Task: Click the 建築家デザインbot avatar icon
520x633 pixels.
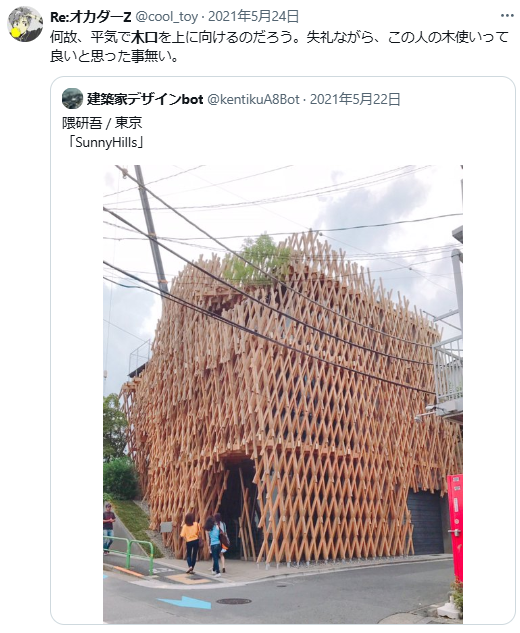Action: point(73,99)
